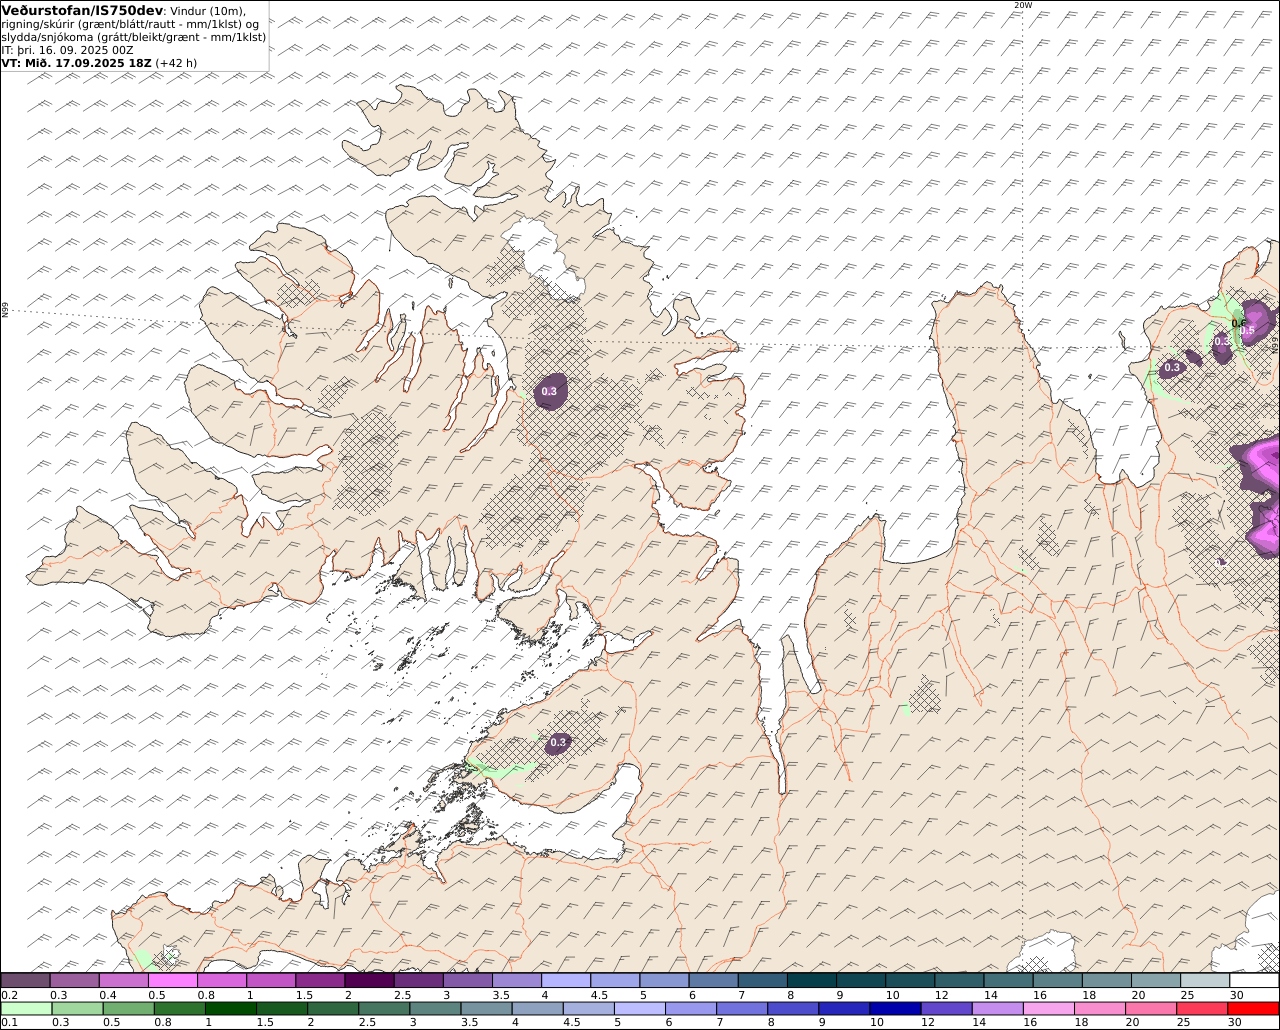1280x1030 pixels.
Task: Choose the light pink swatch labeled 16 in lower legend
Action: (x=1047, y=1009)
